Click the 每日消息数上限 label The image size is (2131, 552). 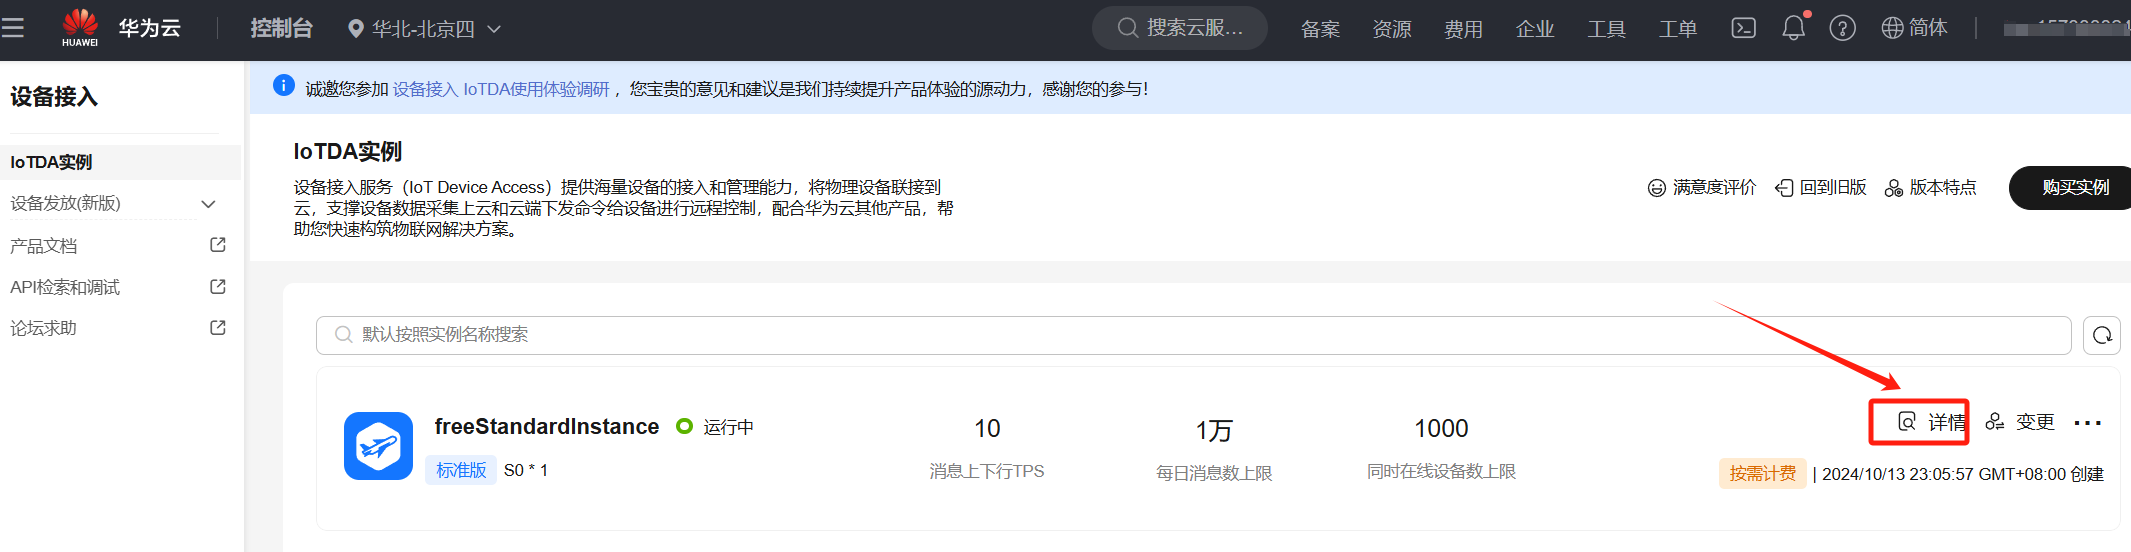pyautogui.click(x=1214, y=473)
